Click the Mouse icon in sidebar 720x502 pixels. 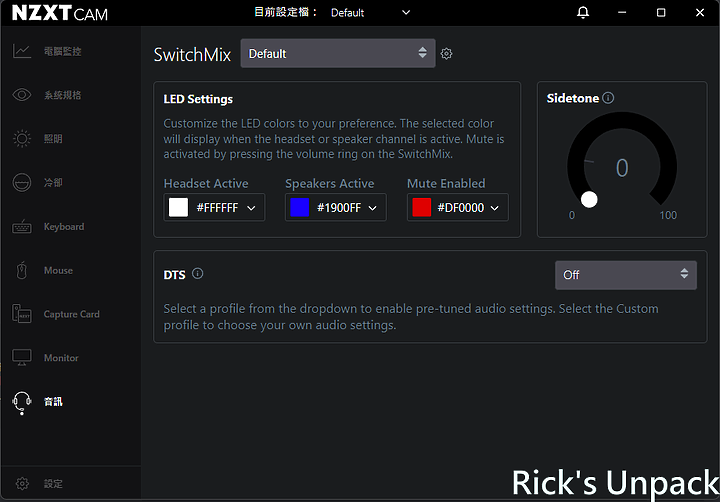[22, 270]
